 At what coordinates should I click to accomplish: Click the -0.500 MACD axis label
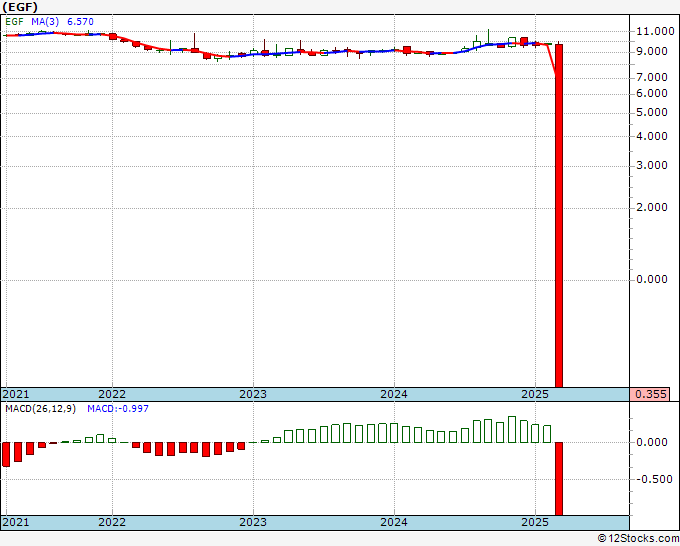click(654, 479)
